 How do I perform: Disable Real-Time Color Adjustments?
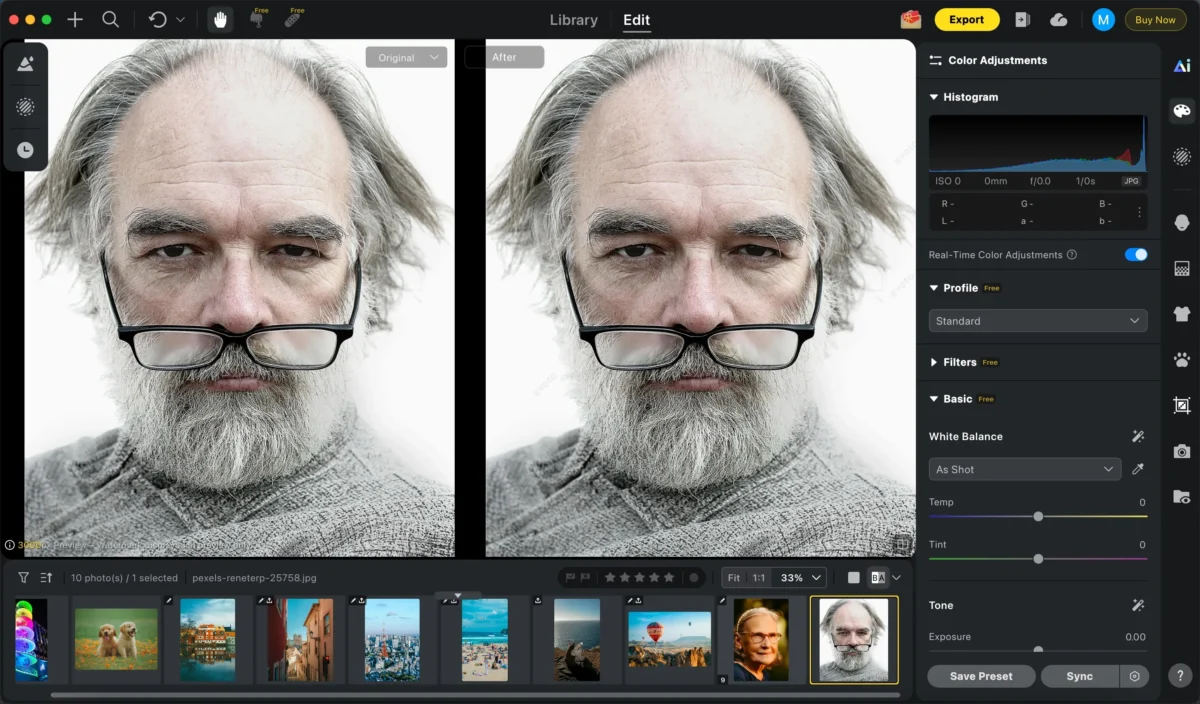(x=1135, y=255)
